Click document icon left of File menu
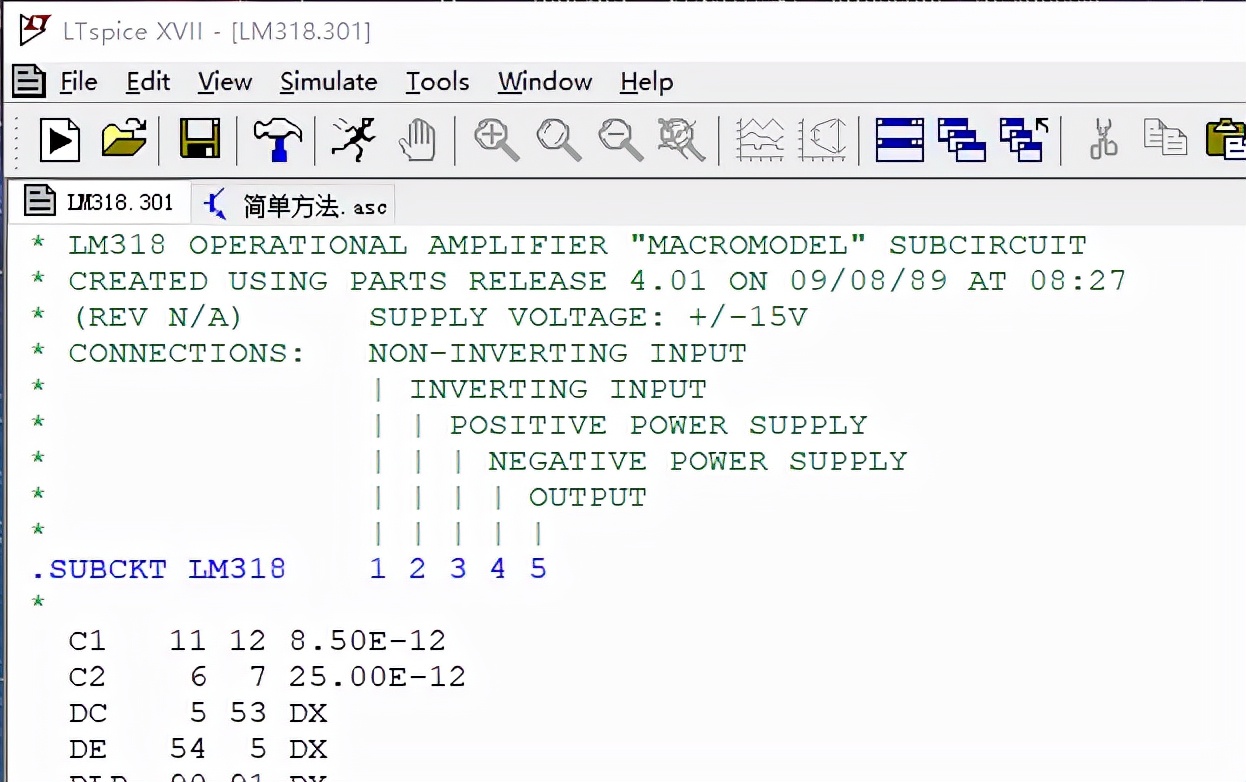Screen dimensions: 1246x782 (x=28, y=81)
